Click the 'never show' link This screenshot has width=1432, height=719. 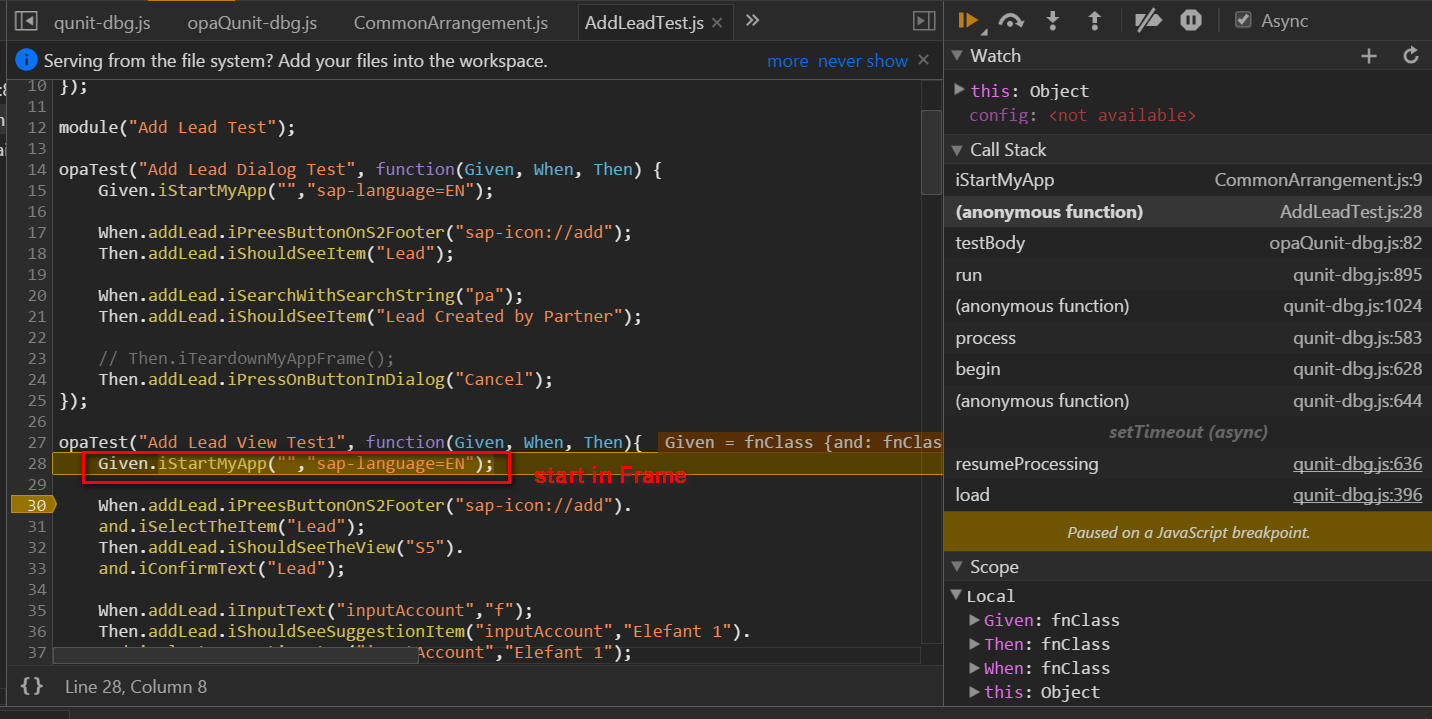[x=863, y=61]
